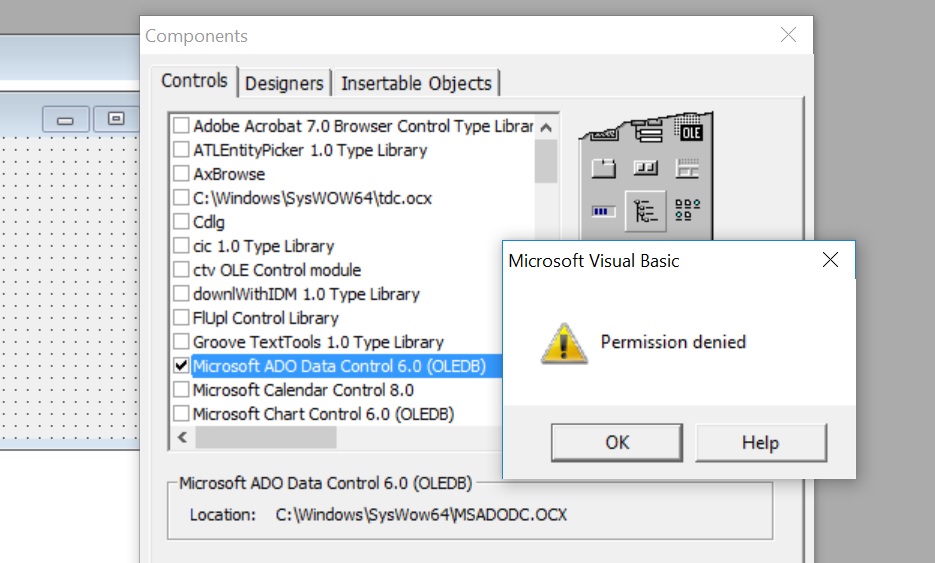
Task: Click the tab strip icon in toolbox picture
Action: click(603, 169)
